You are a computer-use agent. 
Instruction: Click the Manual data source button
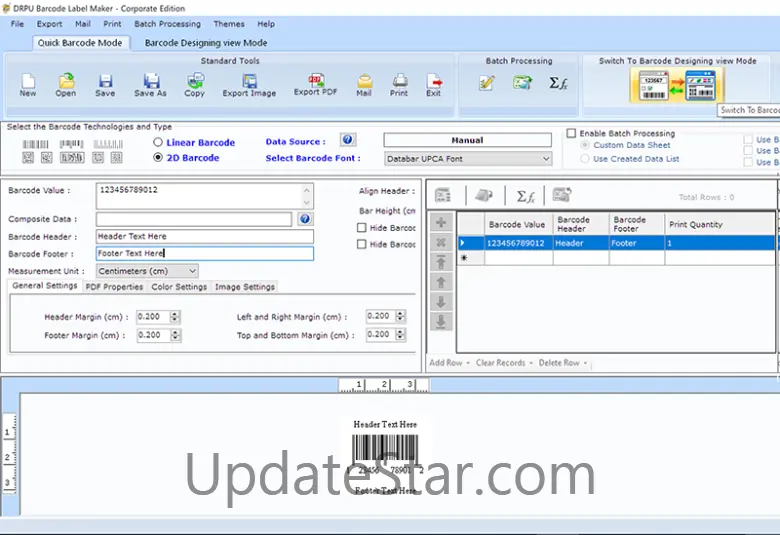pyautogui.click(x=467, y=141)
